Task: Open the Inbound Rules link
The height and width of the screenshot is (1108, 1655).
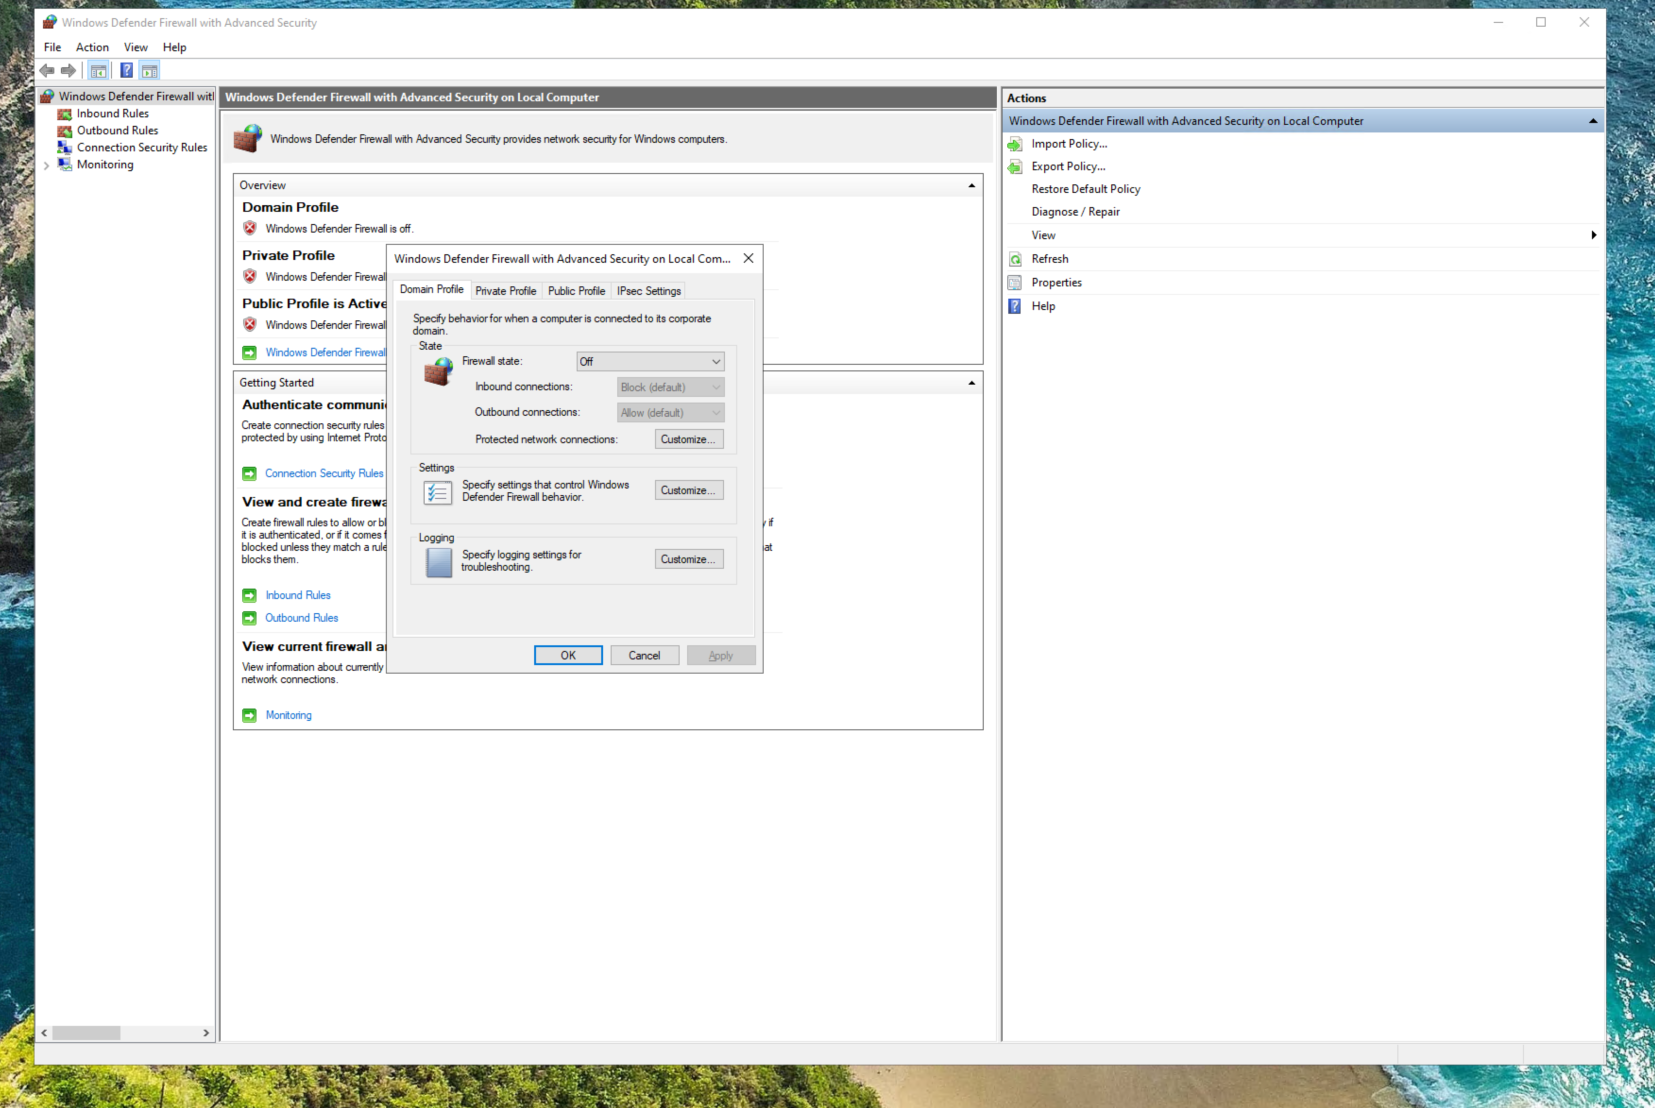Action: click(x=298, y=595)
